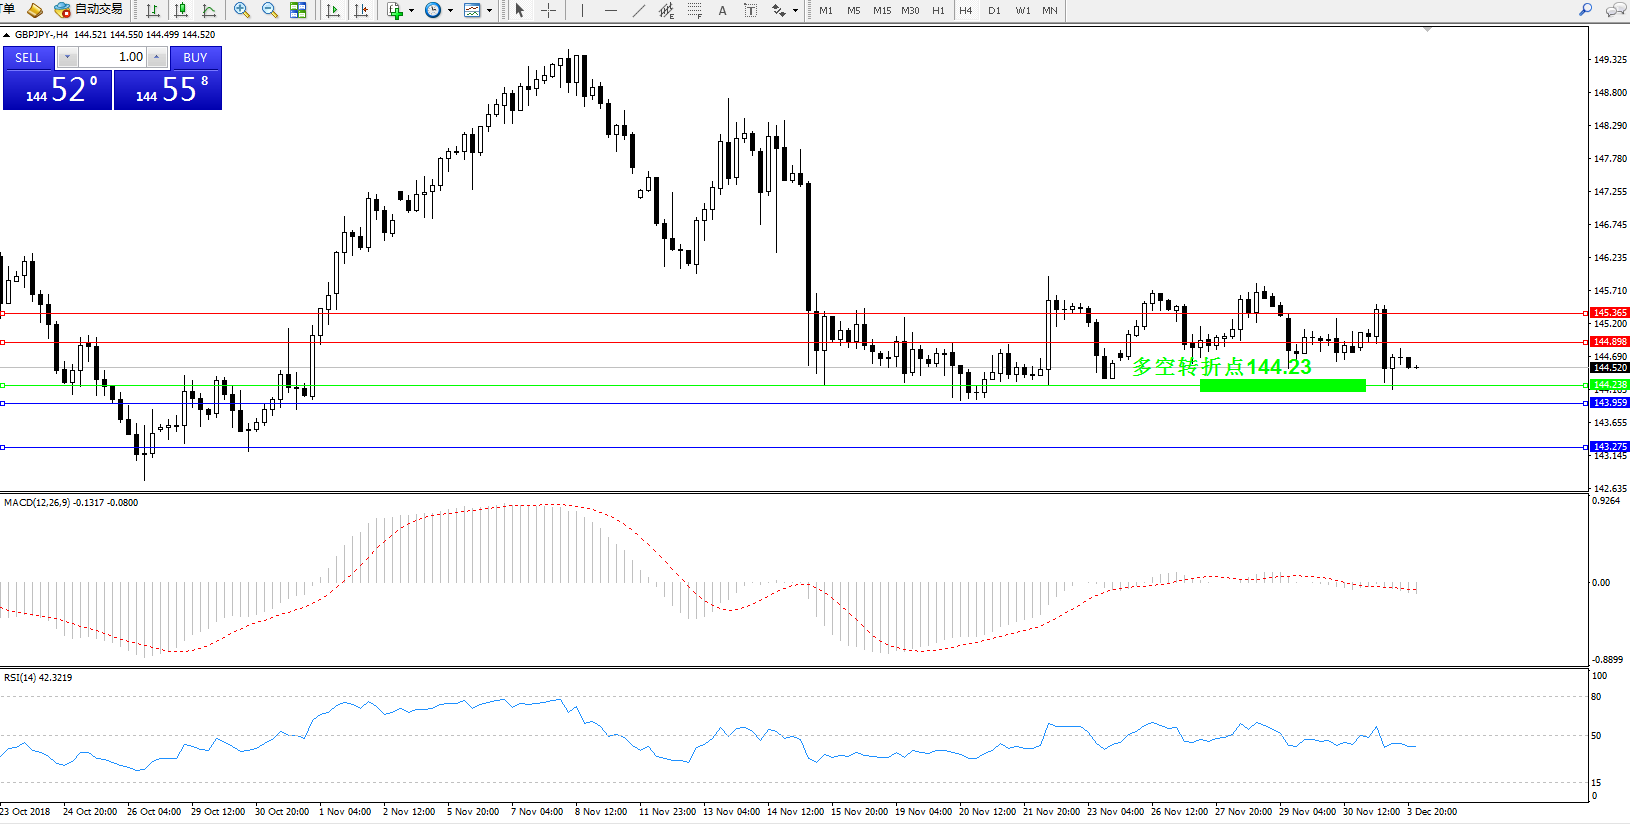Toggle line chart display mode
The width and height of the screenshot is (1630, 824).
pos(209,10)
